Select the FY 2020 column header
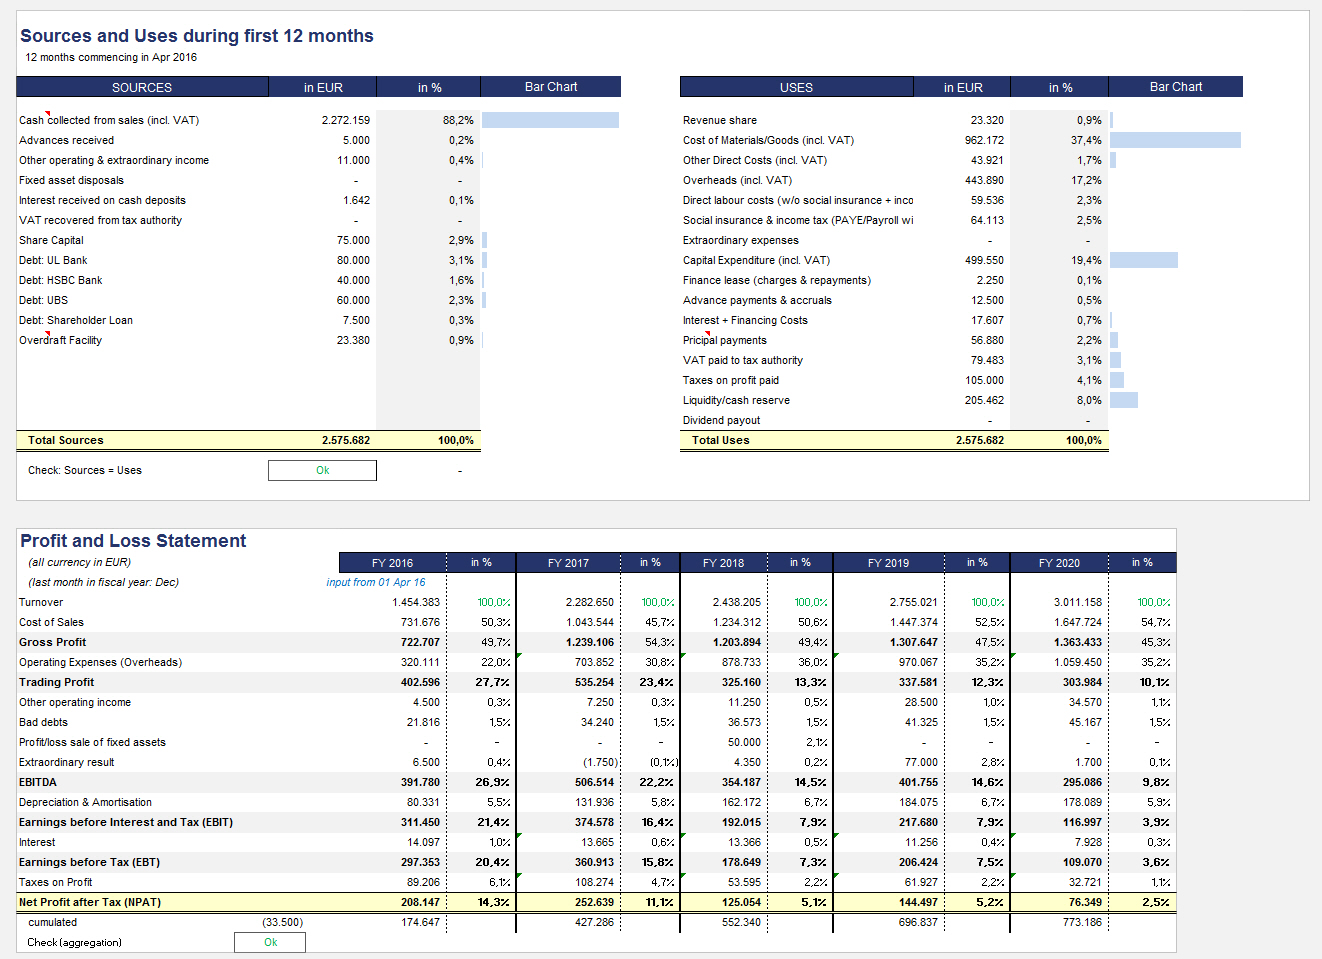 [1059, 563]
